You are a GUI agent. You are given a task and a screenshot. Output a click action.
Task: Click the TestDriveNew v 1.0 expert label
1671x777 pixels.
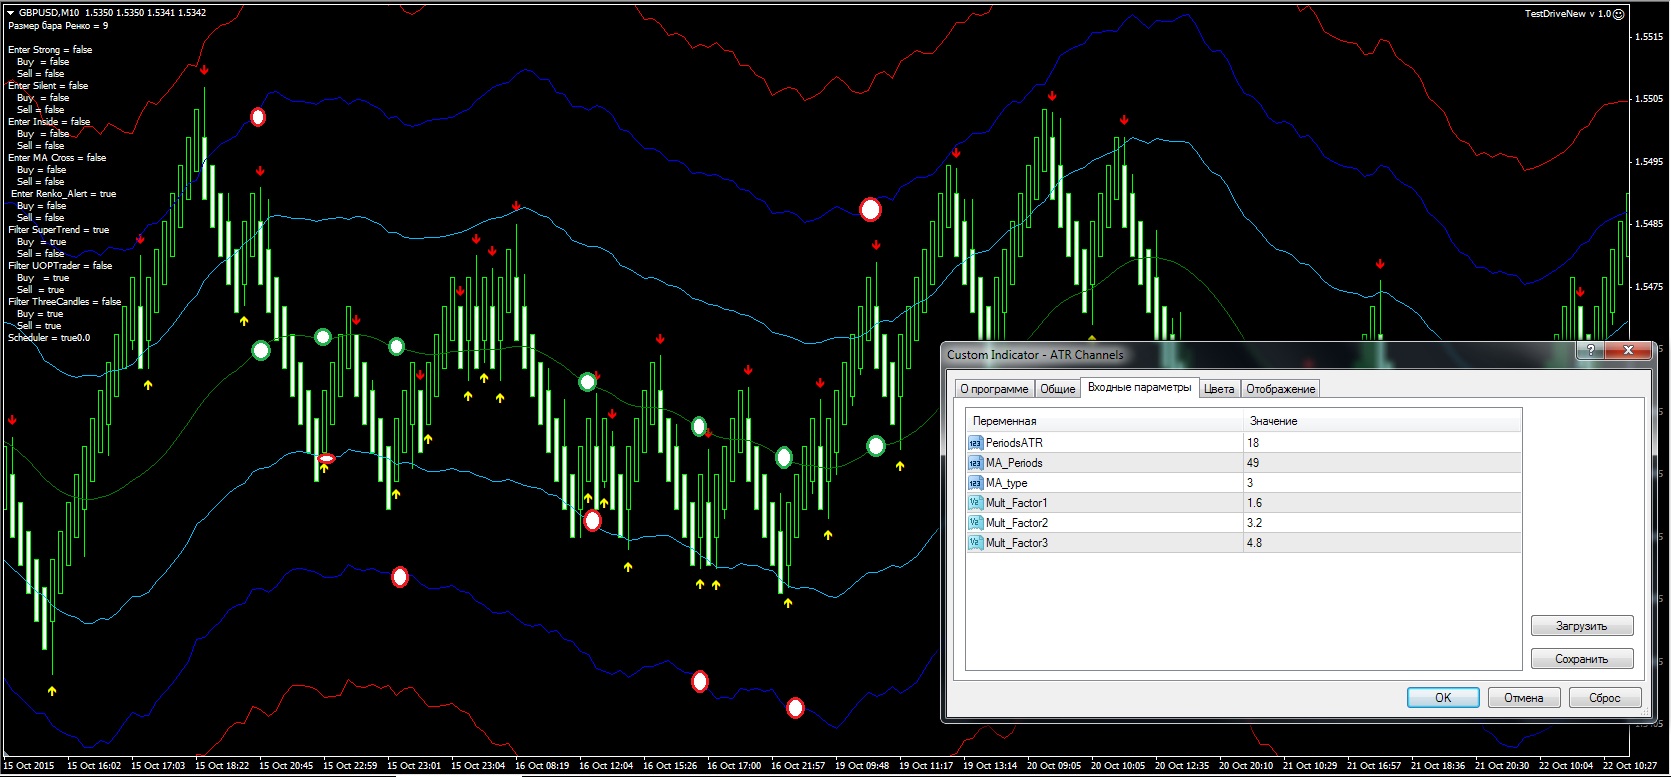click(x=1568, y=14)
